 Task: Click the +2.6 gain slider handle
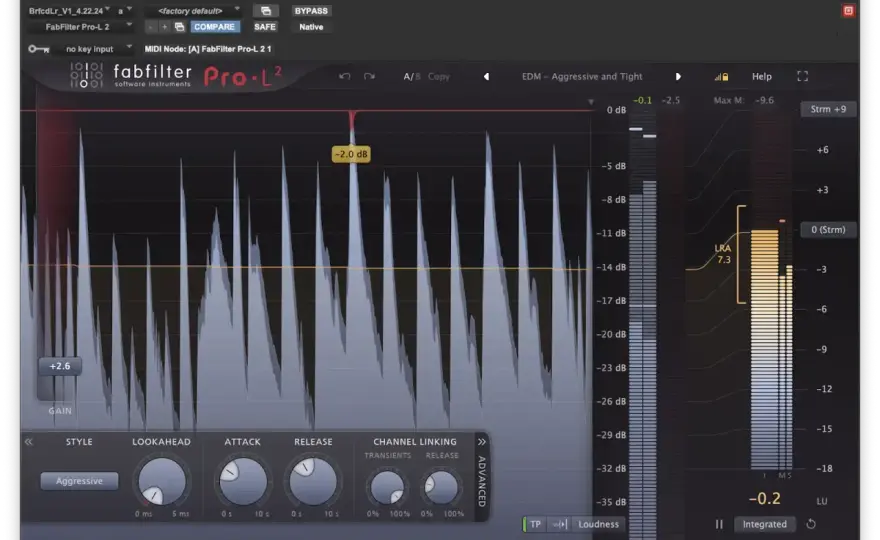[x=60, y=366]
